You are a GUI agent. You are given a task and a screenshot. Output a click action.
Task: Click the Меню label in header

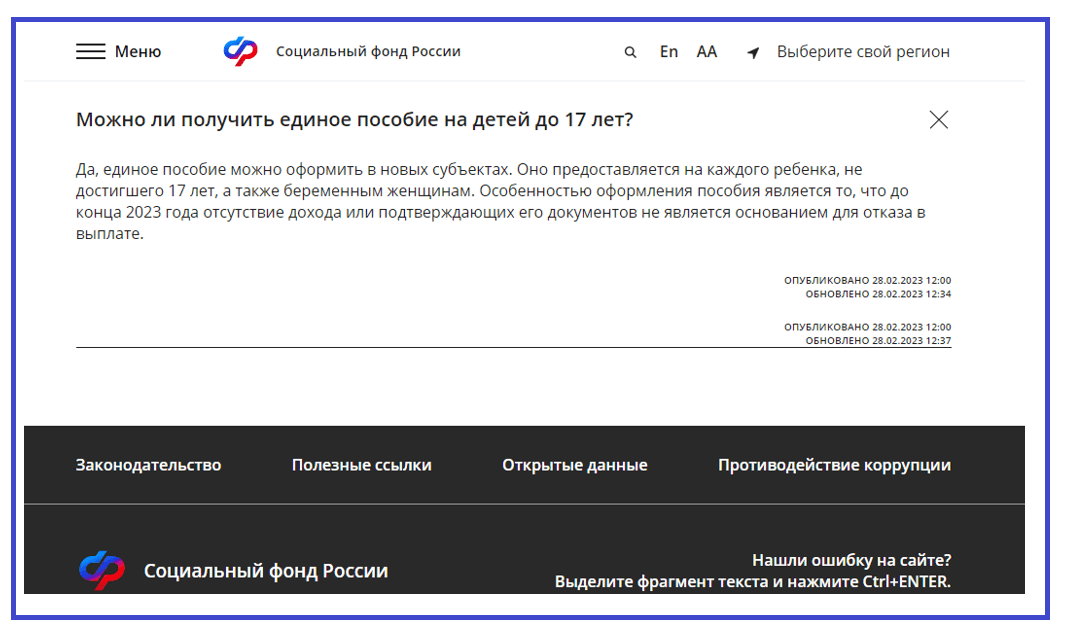[138, 52]
